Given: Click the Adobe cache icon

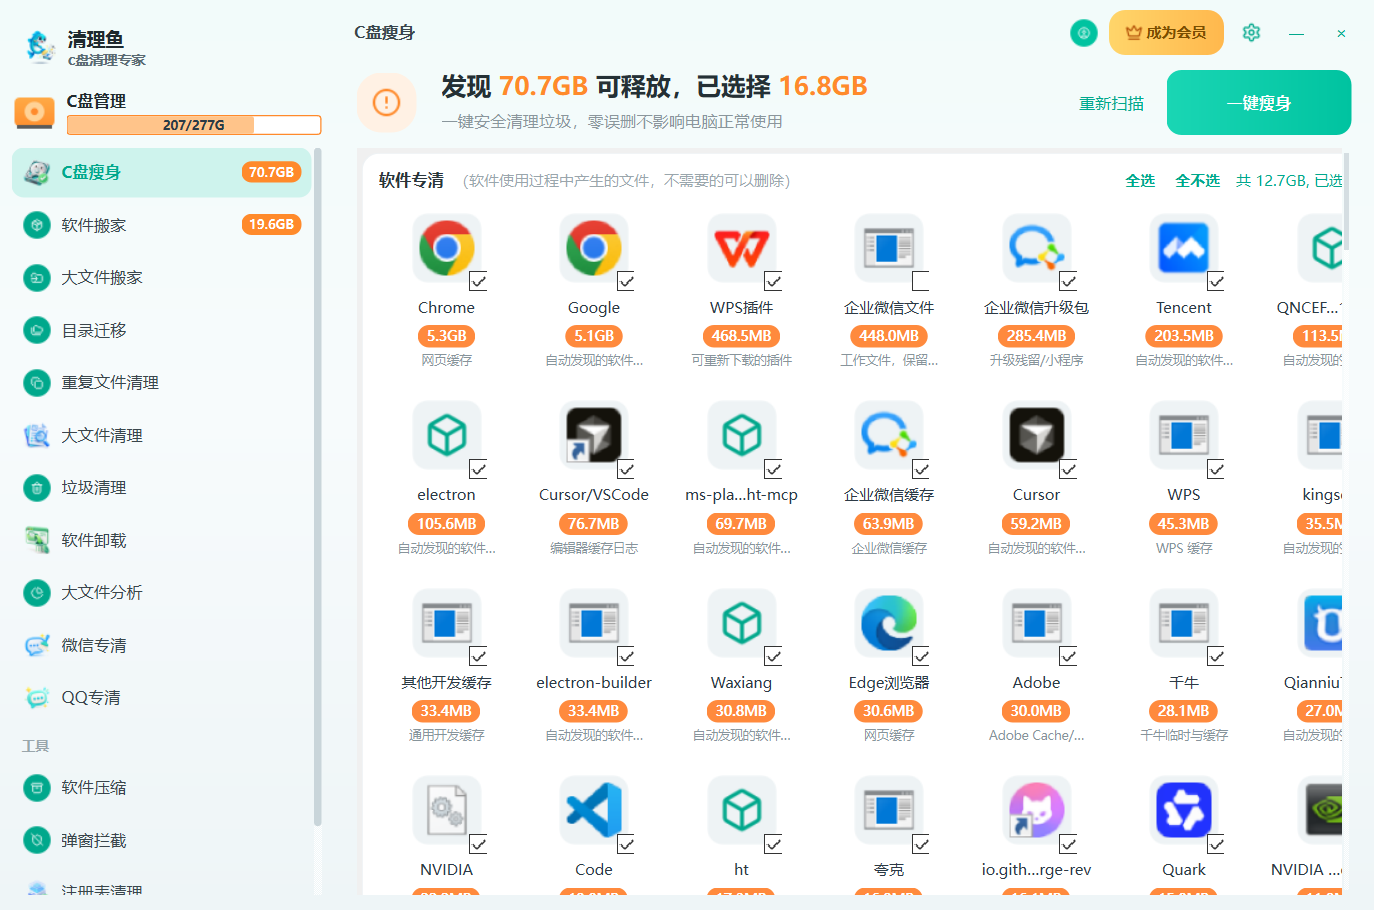Looking at the screenshot, I should coord(1036,623).
